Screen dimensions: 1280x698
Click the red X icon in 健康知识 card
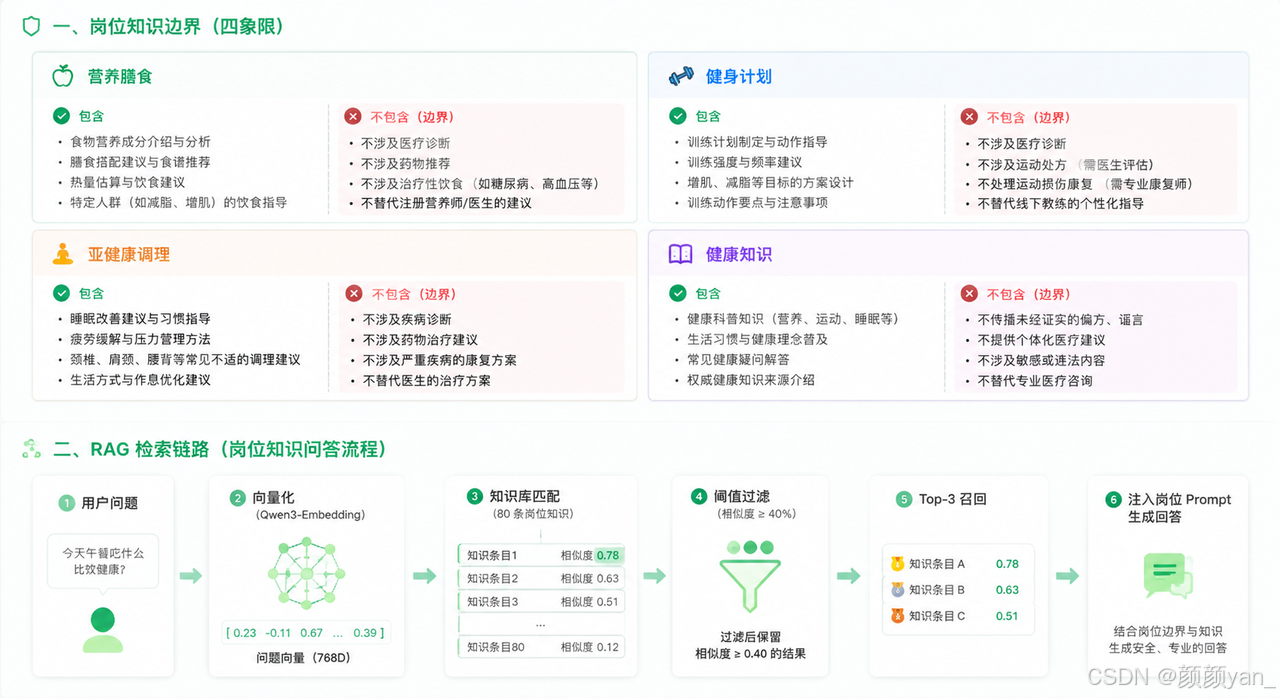(969, 294)
